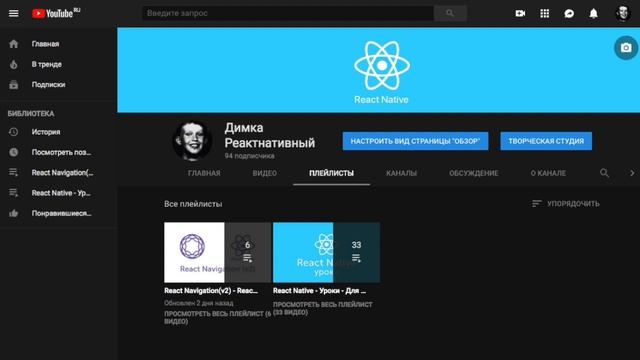The height and width of the screenshot is (360, 640).
Task: Open the React Native уроки playlist thumbnail
Action: (327, 252)
